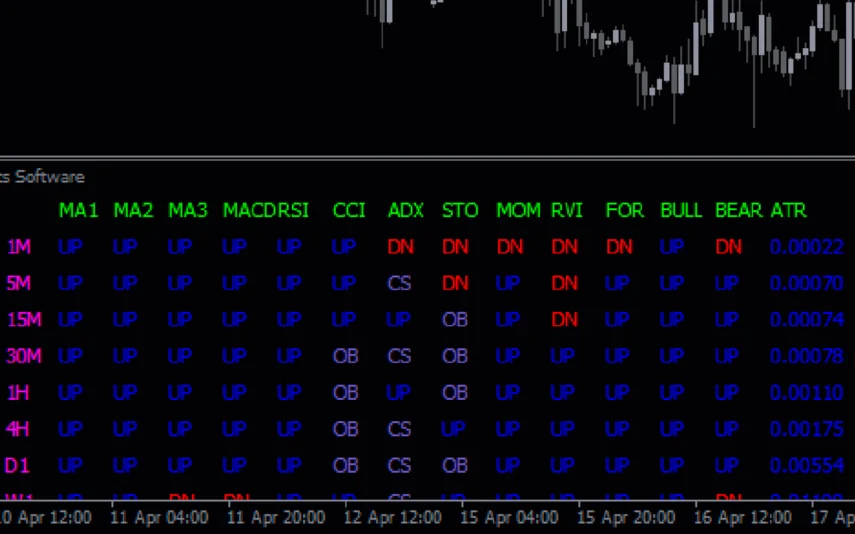Click the OB value under STO for 15M
This screenshot has height=534, width=855.
(455, 320)
